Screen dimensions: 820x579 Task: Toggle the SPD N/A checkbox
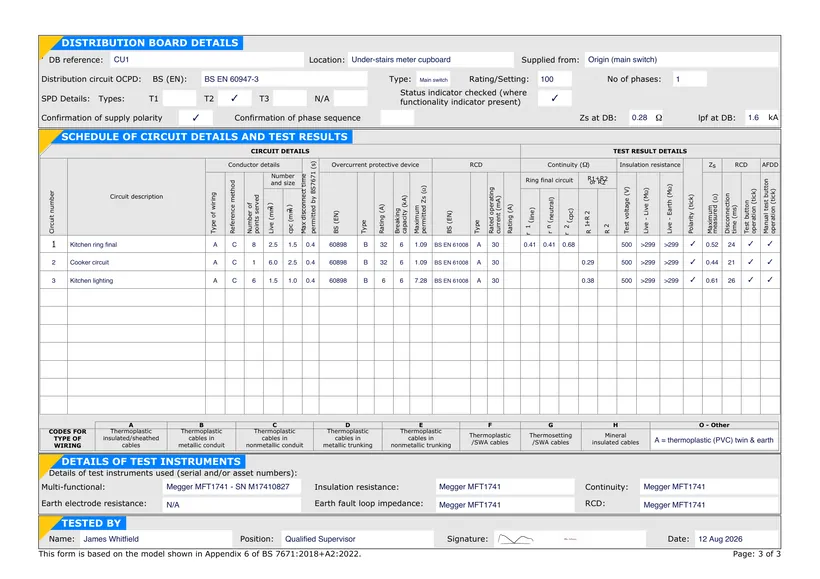click(350, 98)
